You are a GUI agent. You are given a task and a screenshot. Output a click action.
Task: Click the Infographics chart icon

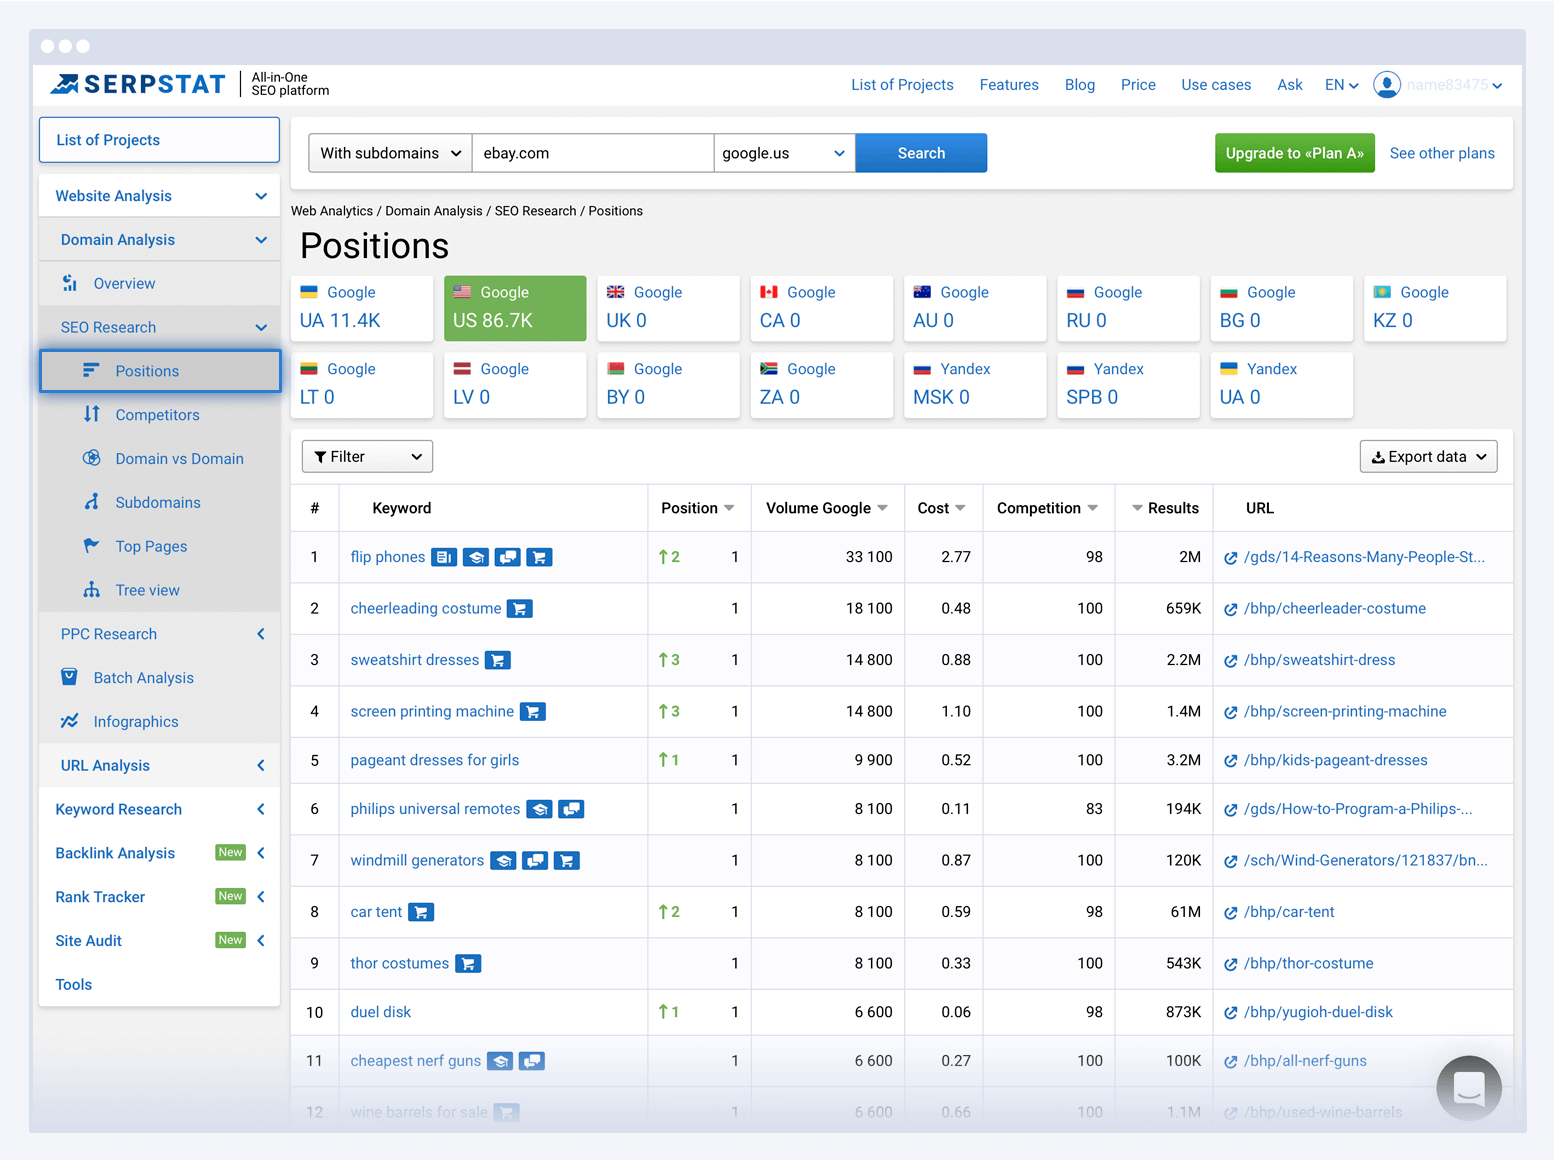(70, 721)
